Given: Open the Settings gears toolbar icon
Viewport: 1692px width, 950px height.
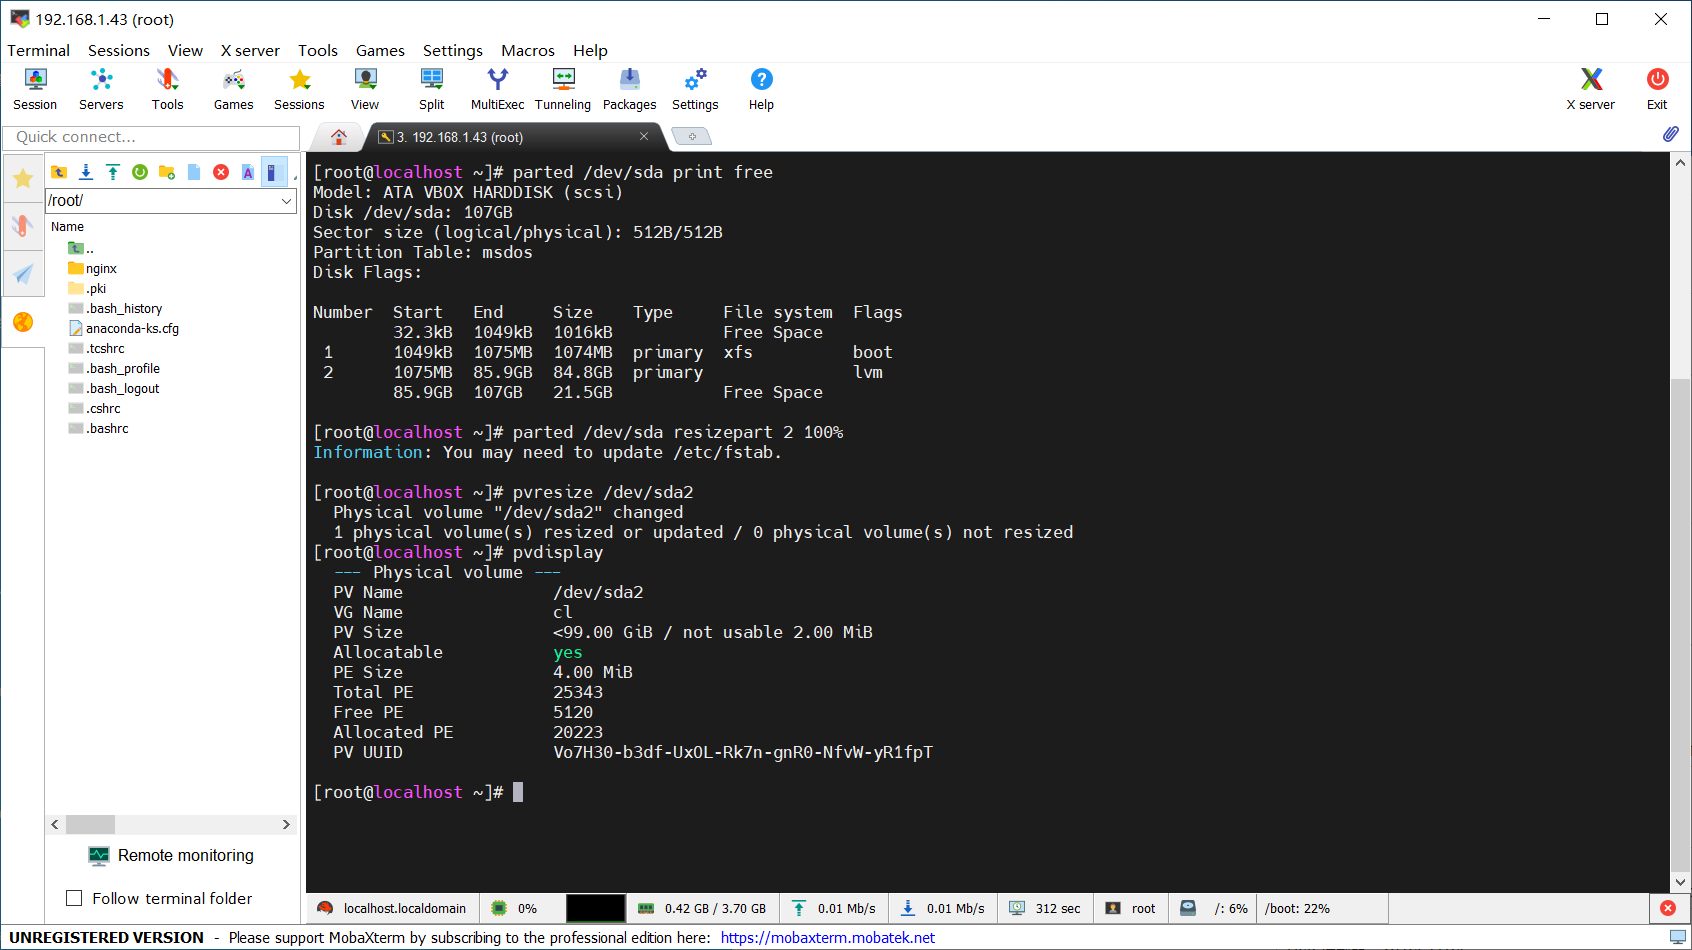Looking at the screenshot, I should point(695,89).
